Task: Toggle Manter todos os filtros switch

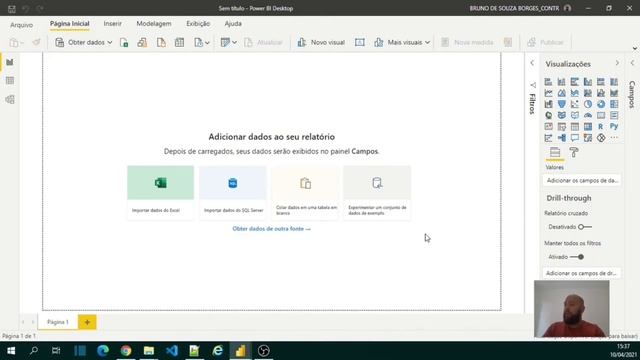Action: pos(577,257)
